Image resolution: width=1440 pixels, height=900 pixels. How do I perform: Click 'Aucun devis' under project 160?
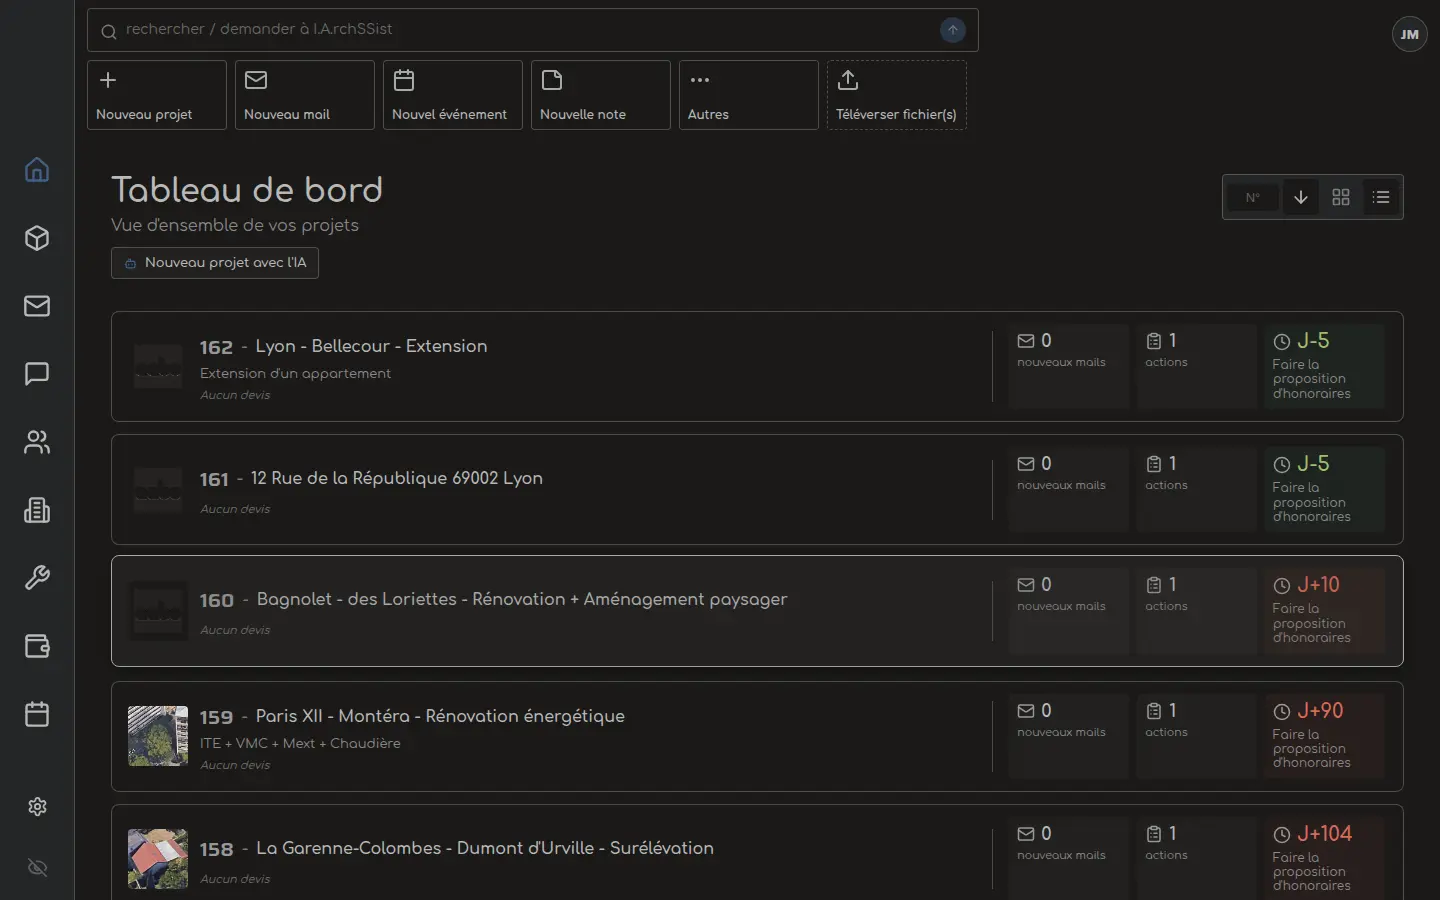point(235,630)
